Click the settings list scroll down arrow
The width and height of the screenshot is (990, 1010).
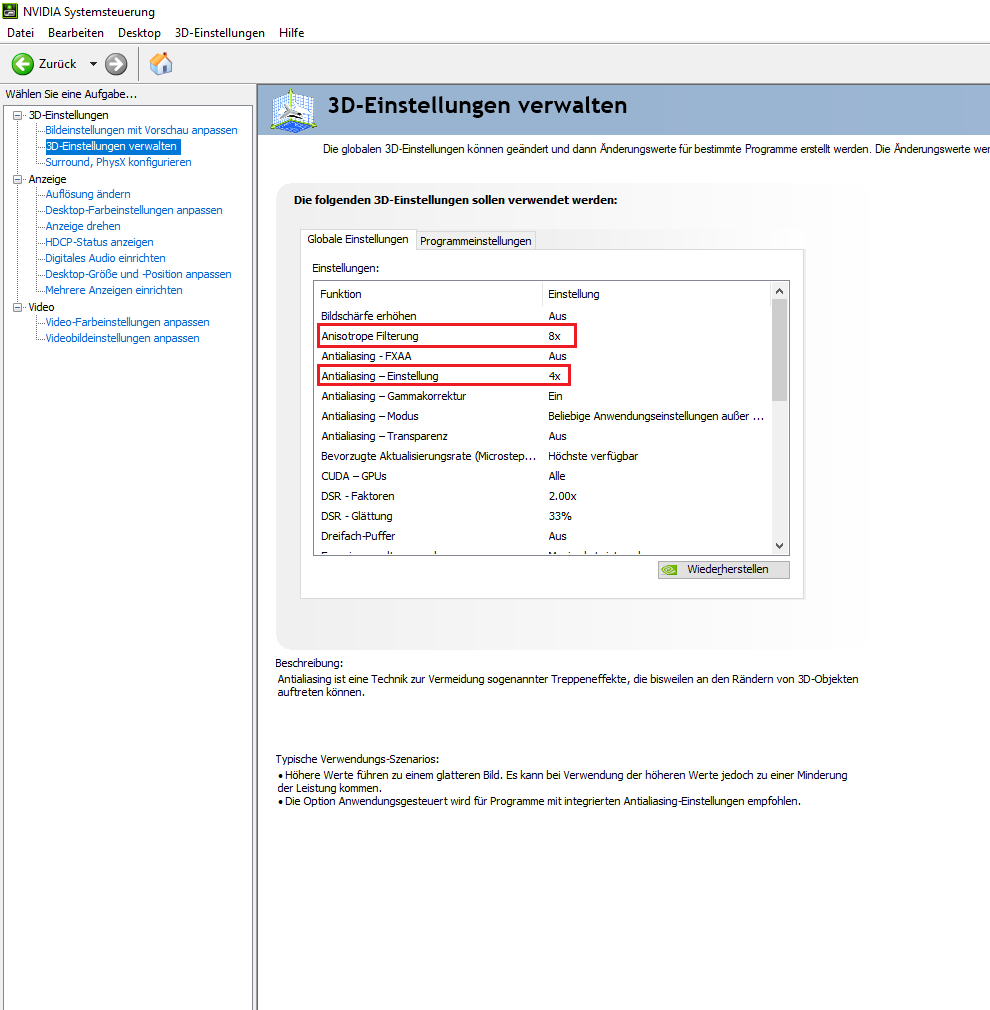779,546
